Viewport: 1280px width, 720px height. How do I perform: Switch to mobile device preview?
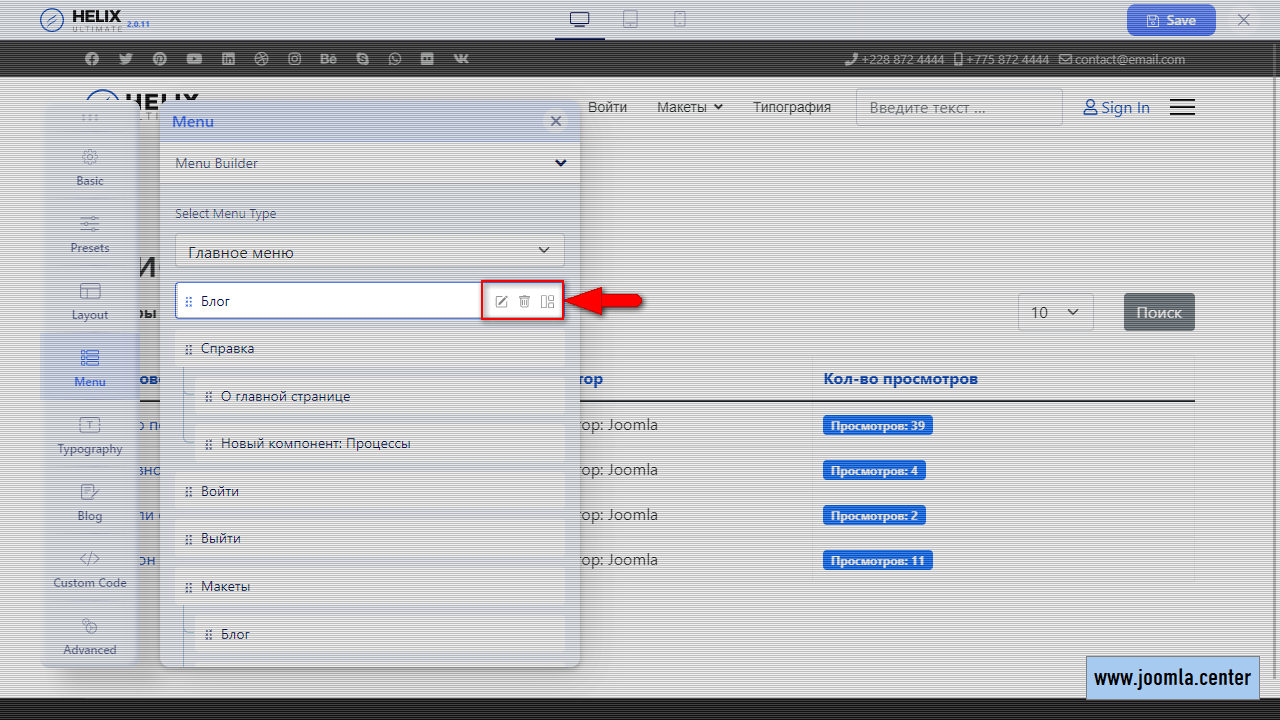tap(680, 20)
